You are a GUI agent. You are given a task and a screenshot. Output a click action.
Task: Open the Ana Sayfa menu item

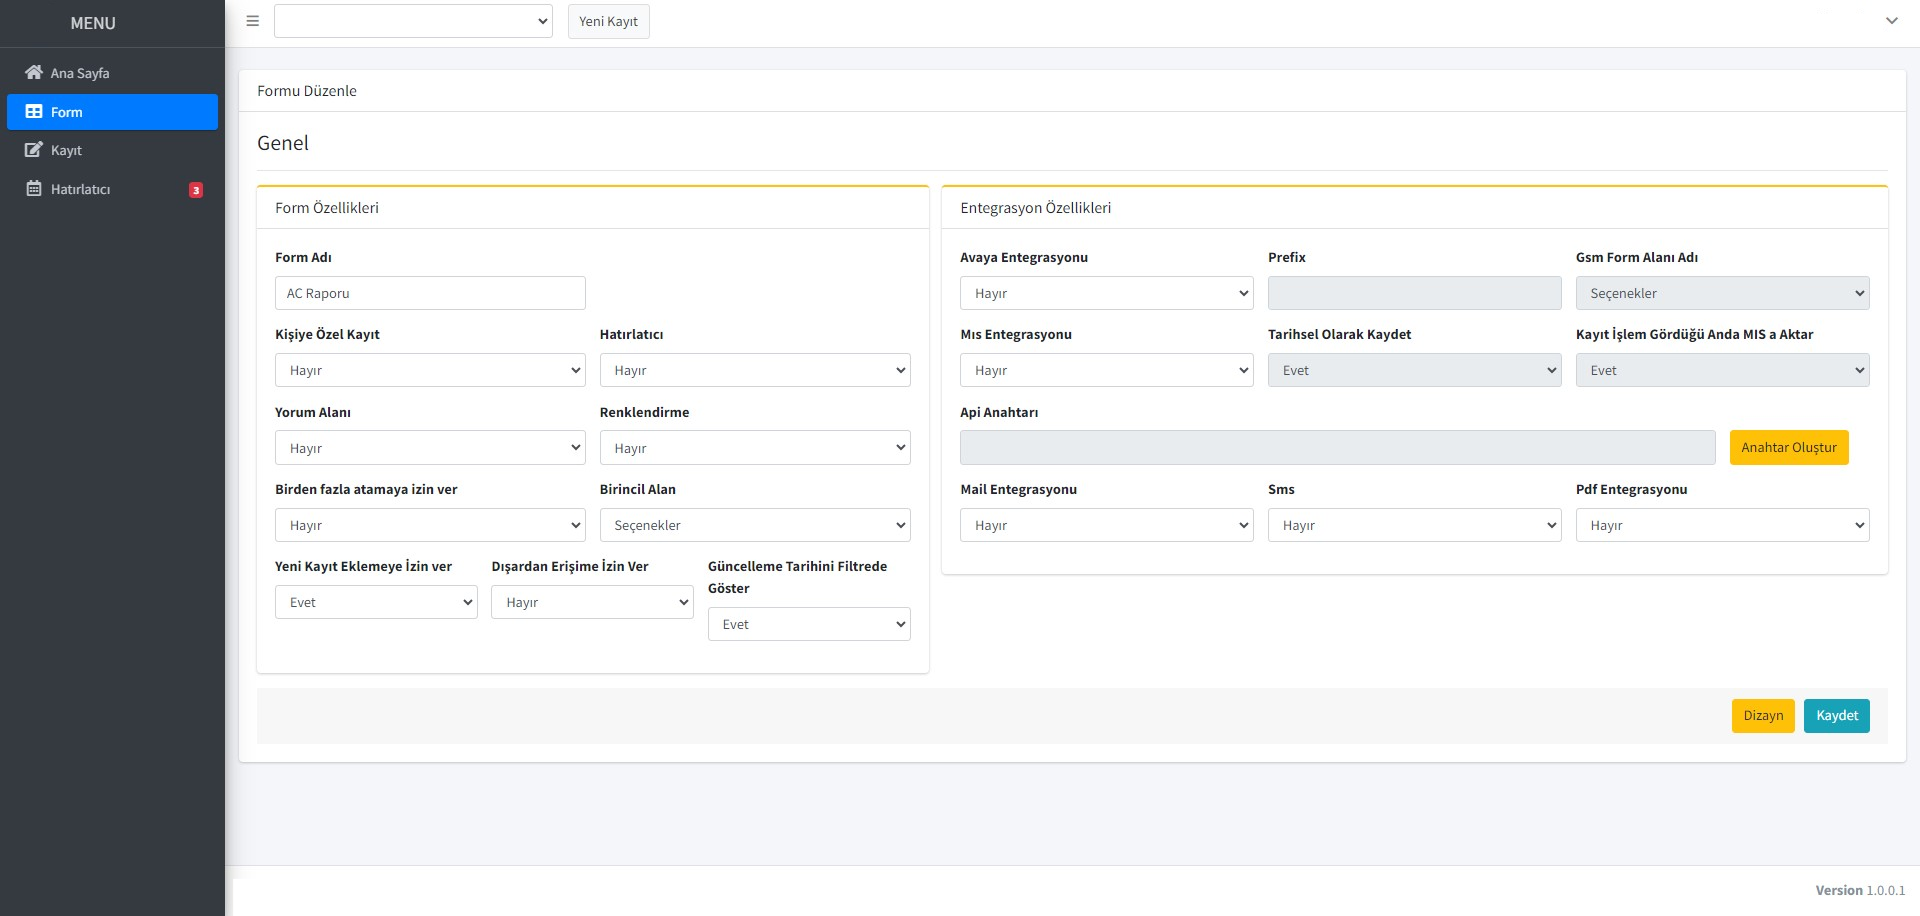pyautogui.click(x=112, y=73)
